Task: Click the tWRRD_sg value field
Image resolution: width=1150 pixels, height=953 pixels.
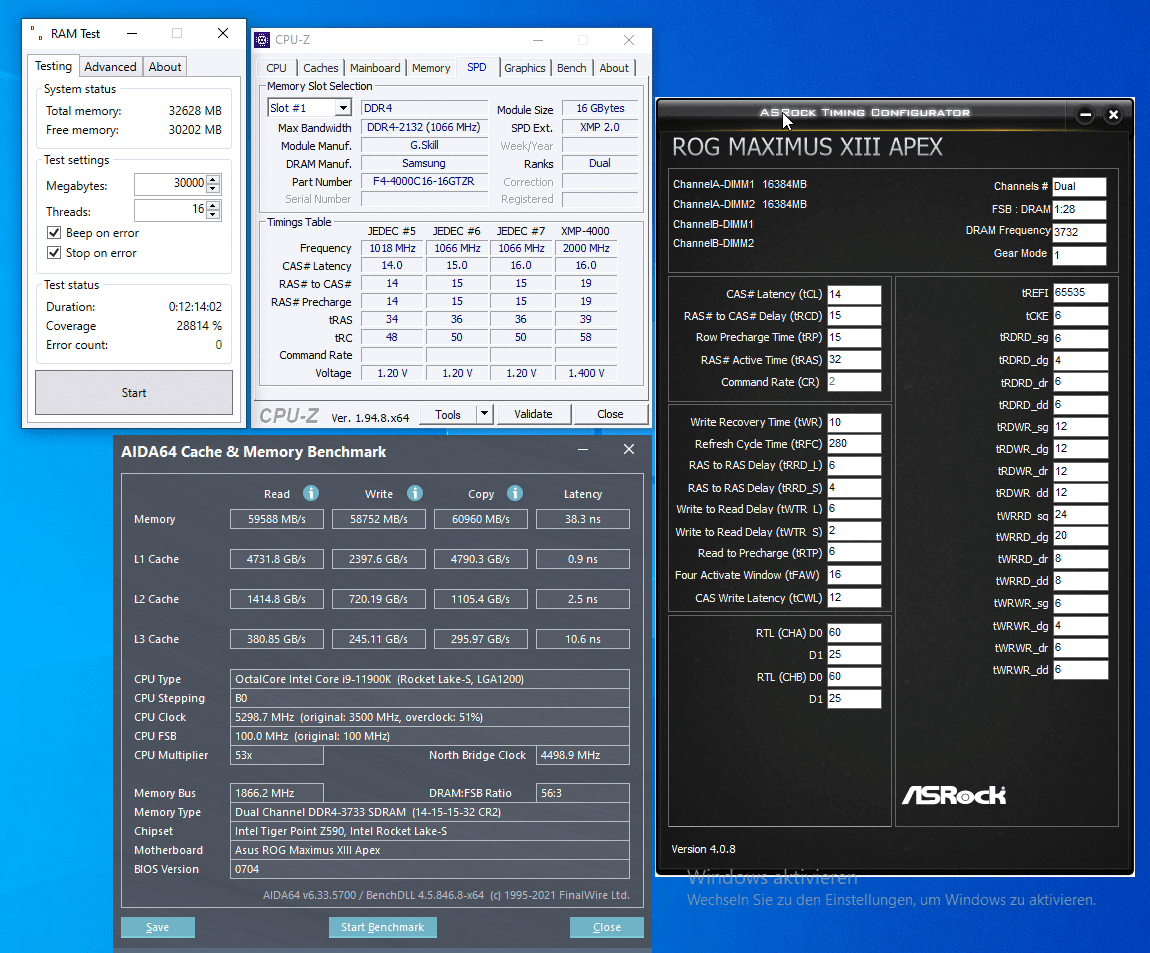Action: (x=1080, y=515)
